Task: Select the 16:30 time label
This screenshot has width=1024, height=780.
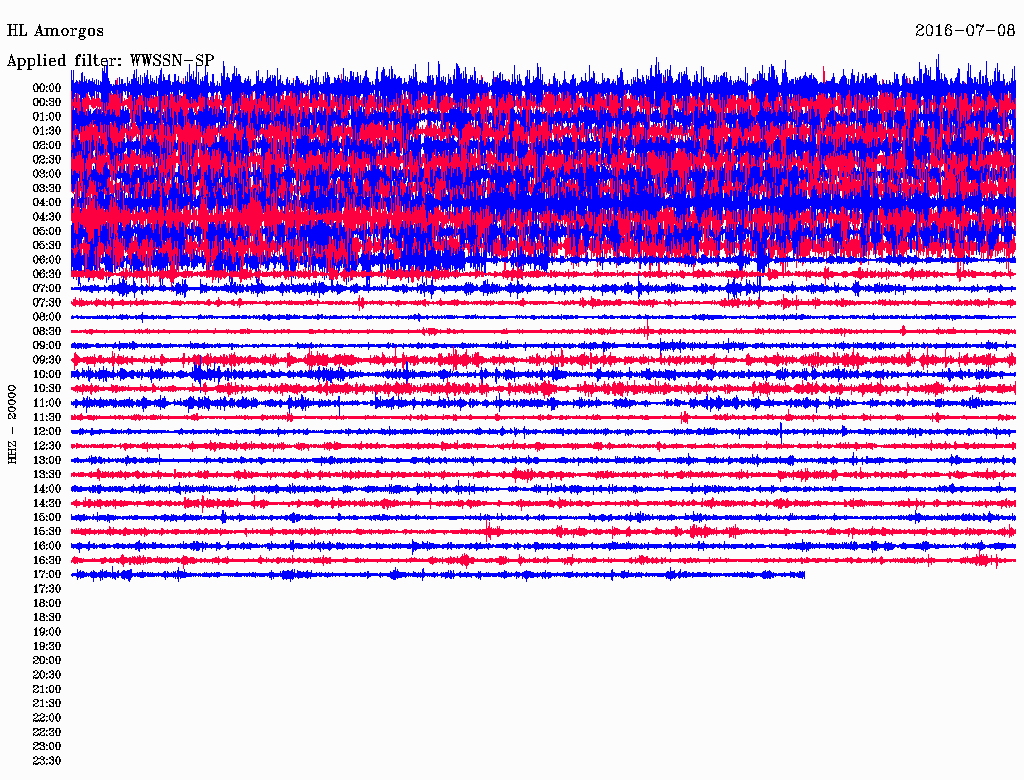Action: [x=47, y=560]
